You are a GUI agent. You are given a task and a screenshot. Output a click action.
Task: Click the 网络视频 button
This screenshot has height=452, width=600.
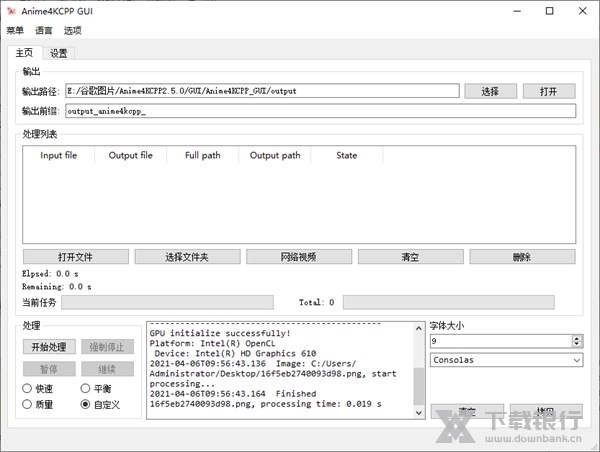[x=297, y=257]
